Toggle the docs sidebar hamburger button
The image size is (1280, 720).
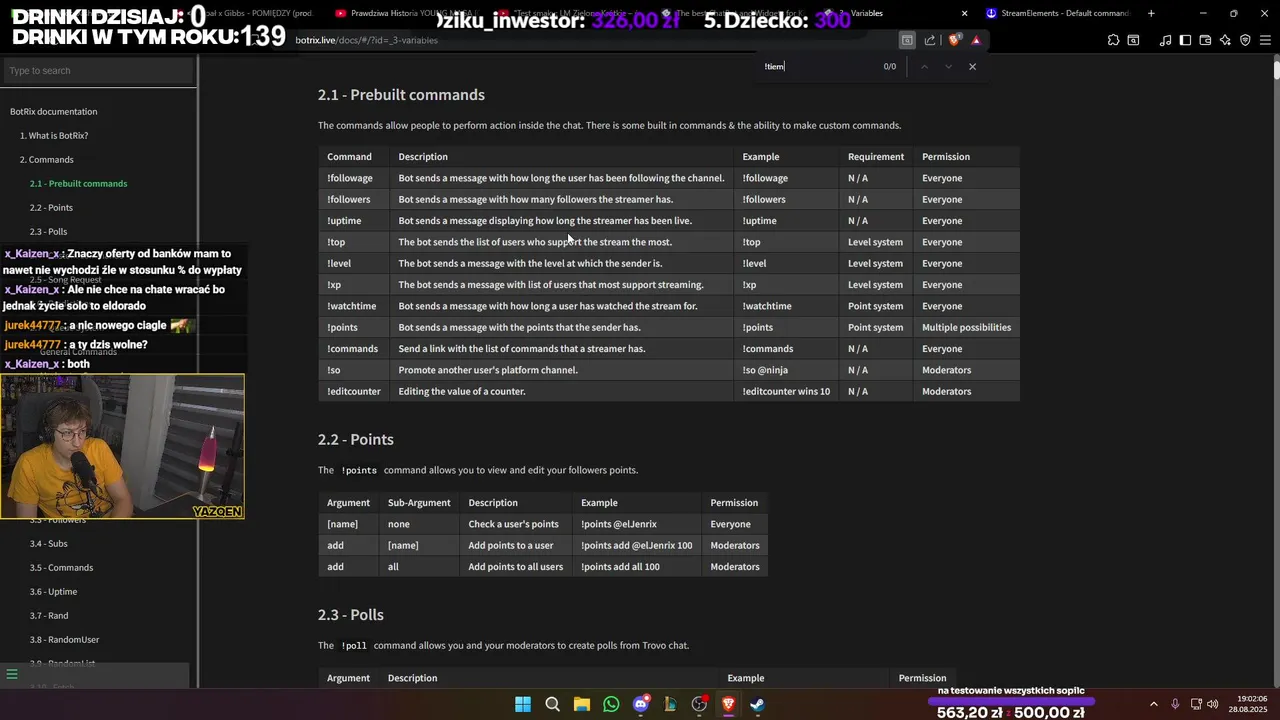point(12,675)
